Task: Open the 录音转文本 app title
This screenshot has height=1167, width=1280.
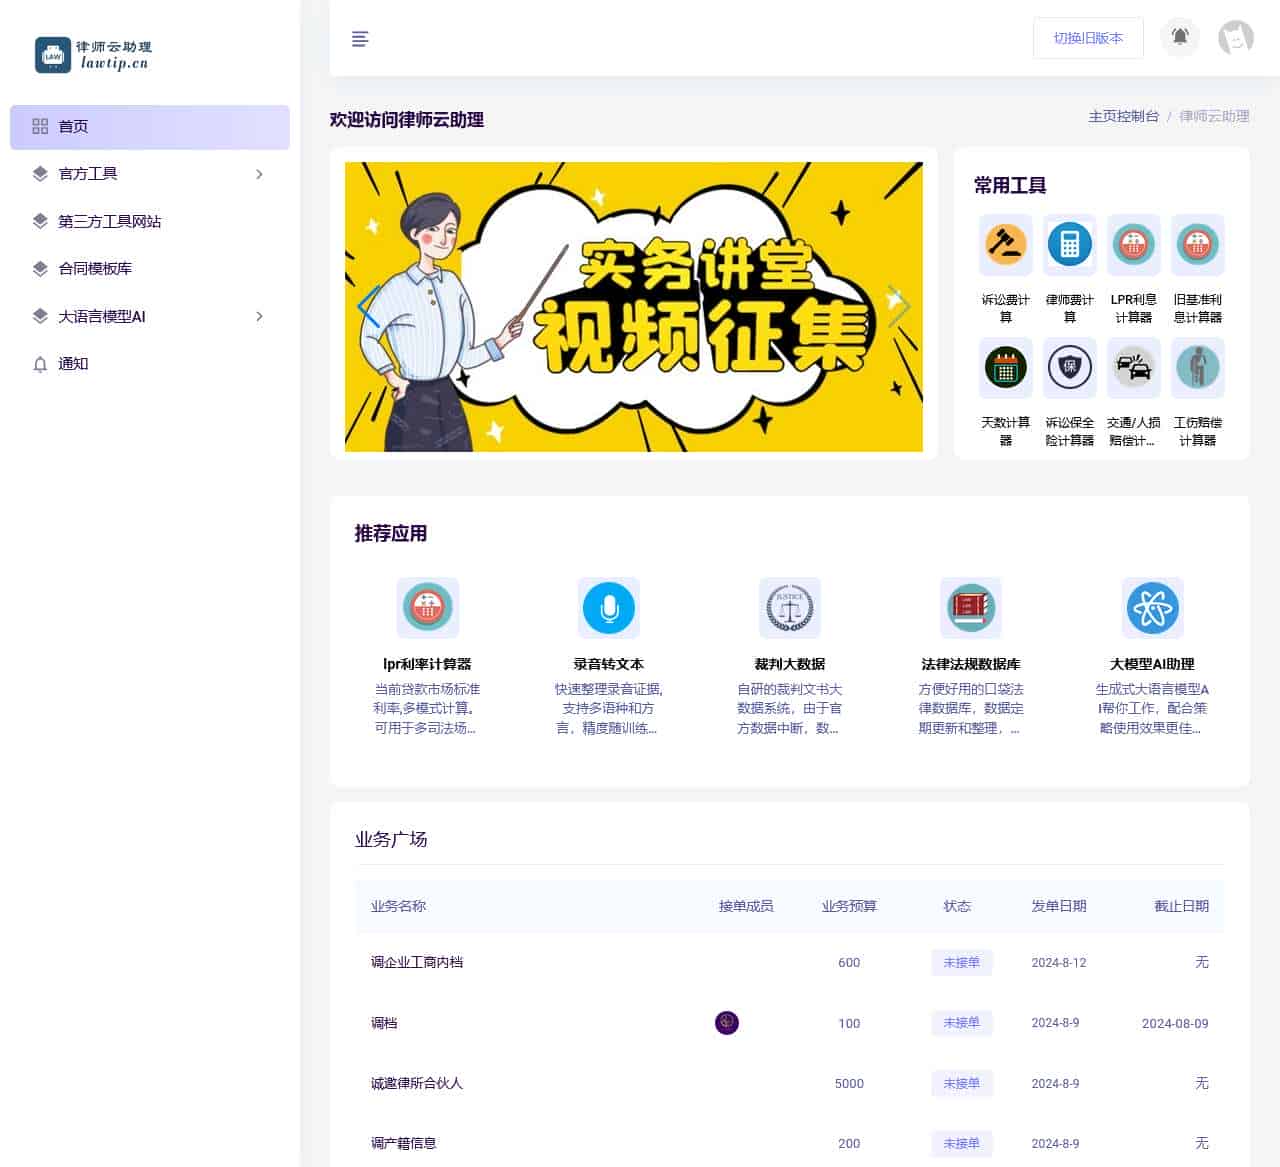Action: tap(609, 664)
